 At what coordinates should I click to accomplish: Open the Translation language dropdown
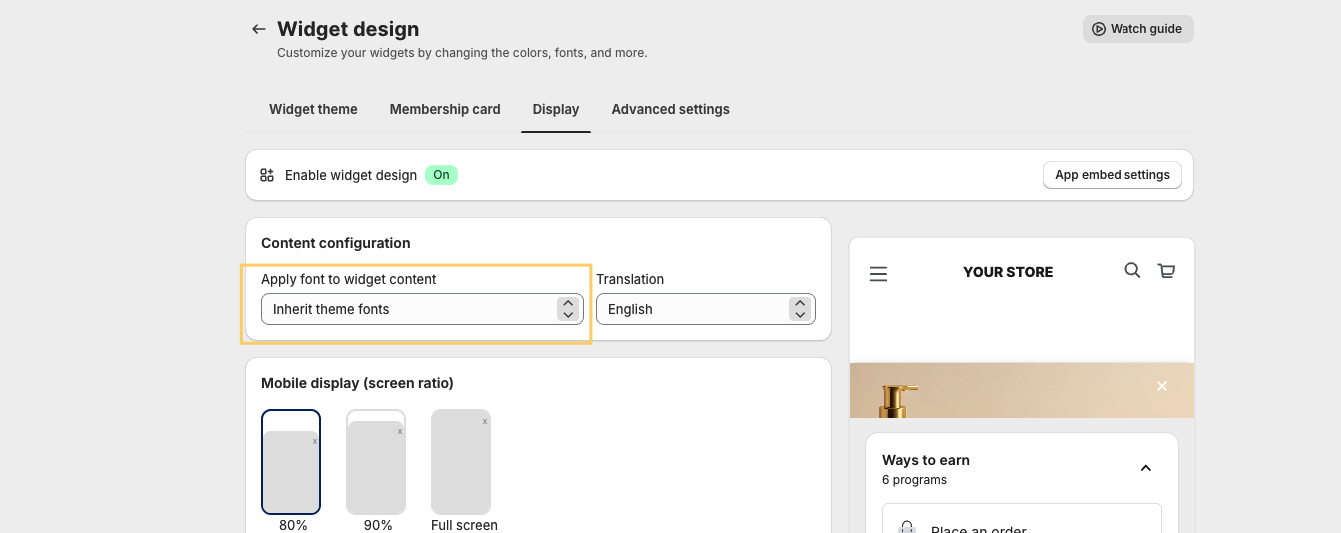tap(705, 309)
